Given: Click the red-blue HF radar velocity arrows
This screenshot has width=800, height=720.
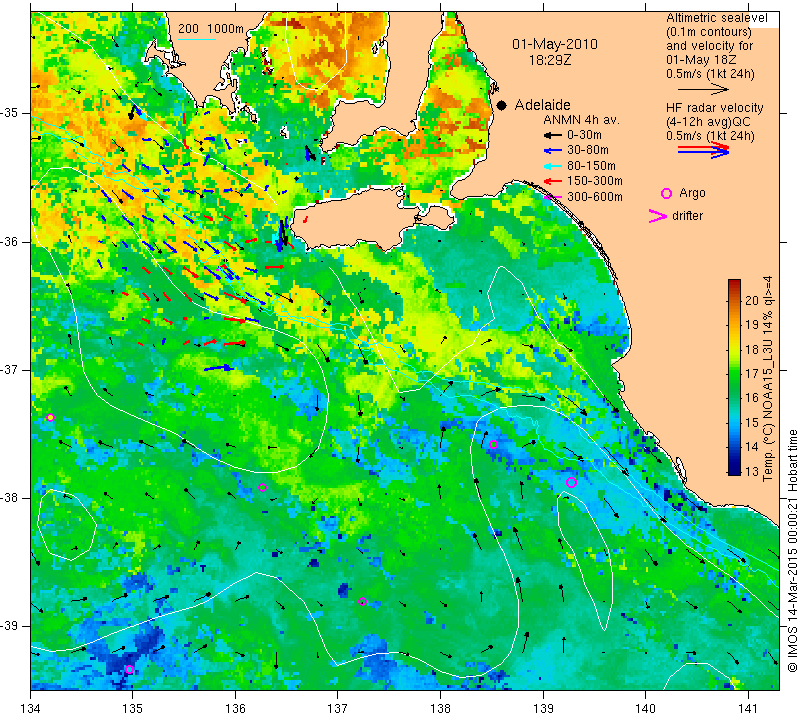Looking at the screenshot, I should click(x=703, y=150).
